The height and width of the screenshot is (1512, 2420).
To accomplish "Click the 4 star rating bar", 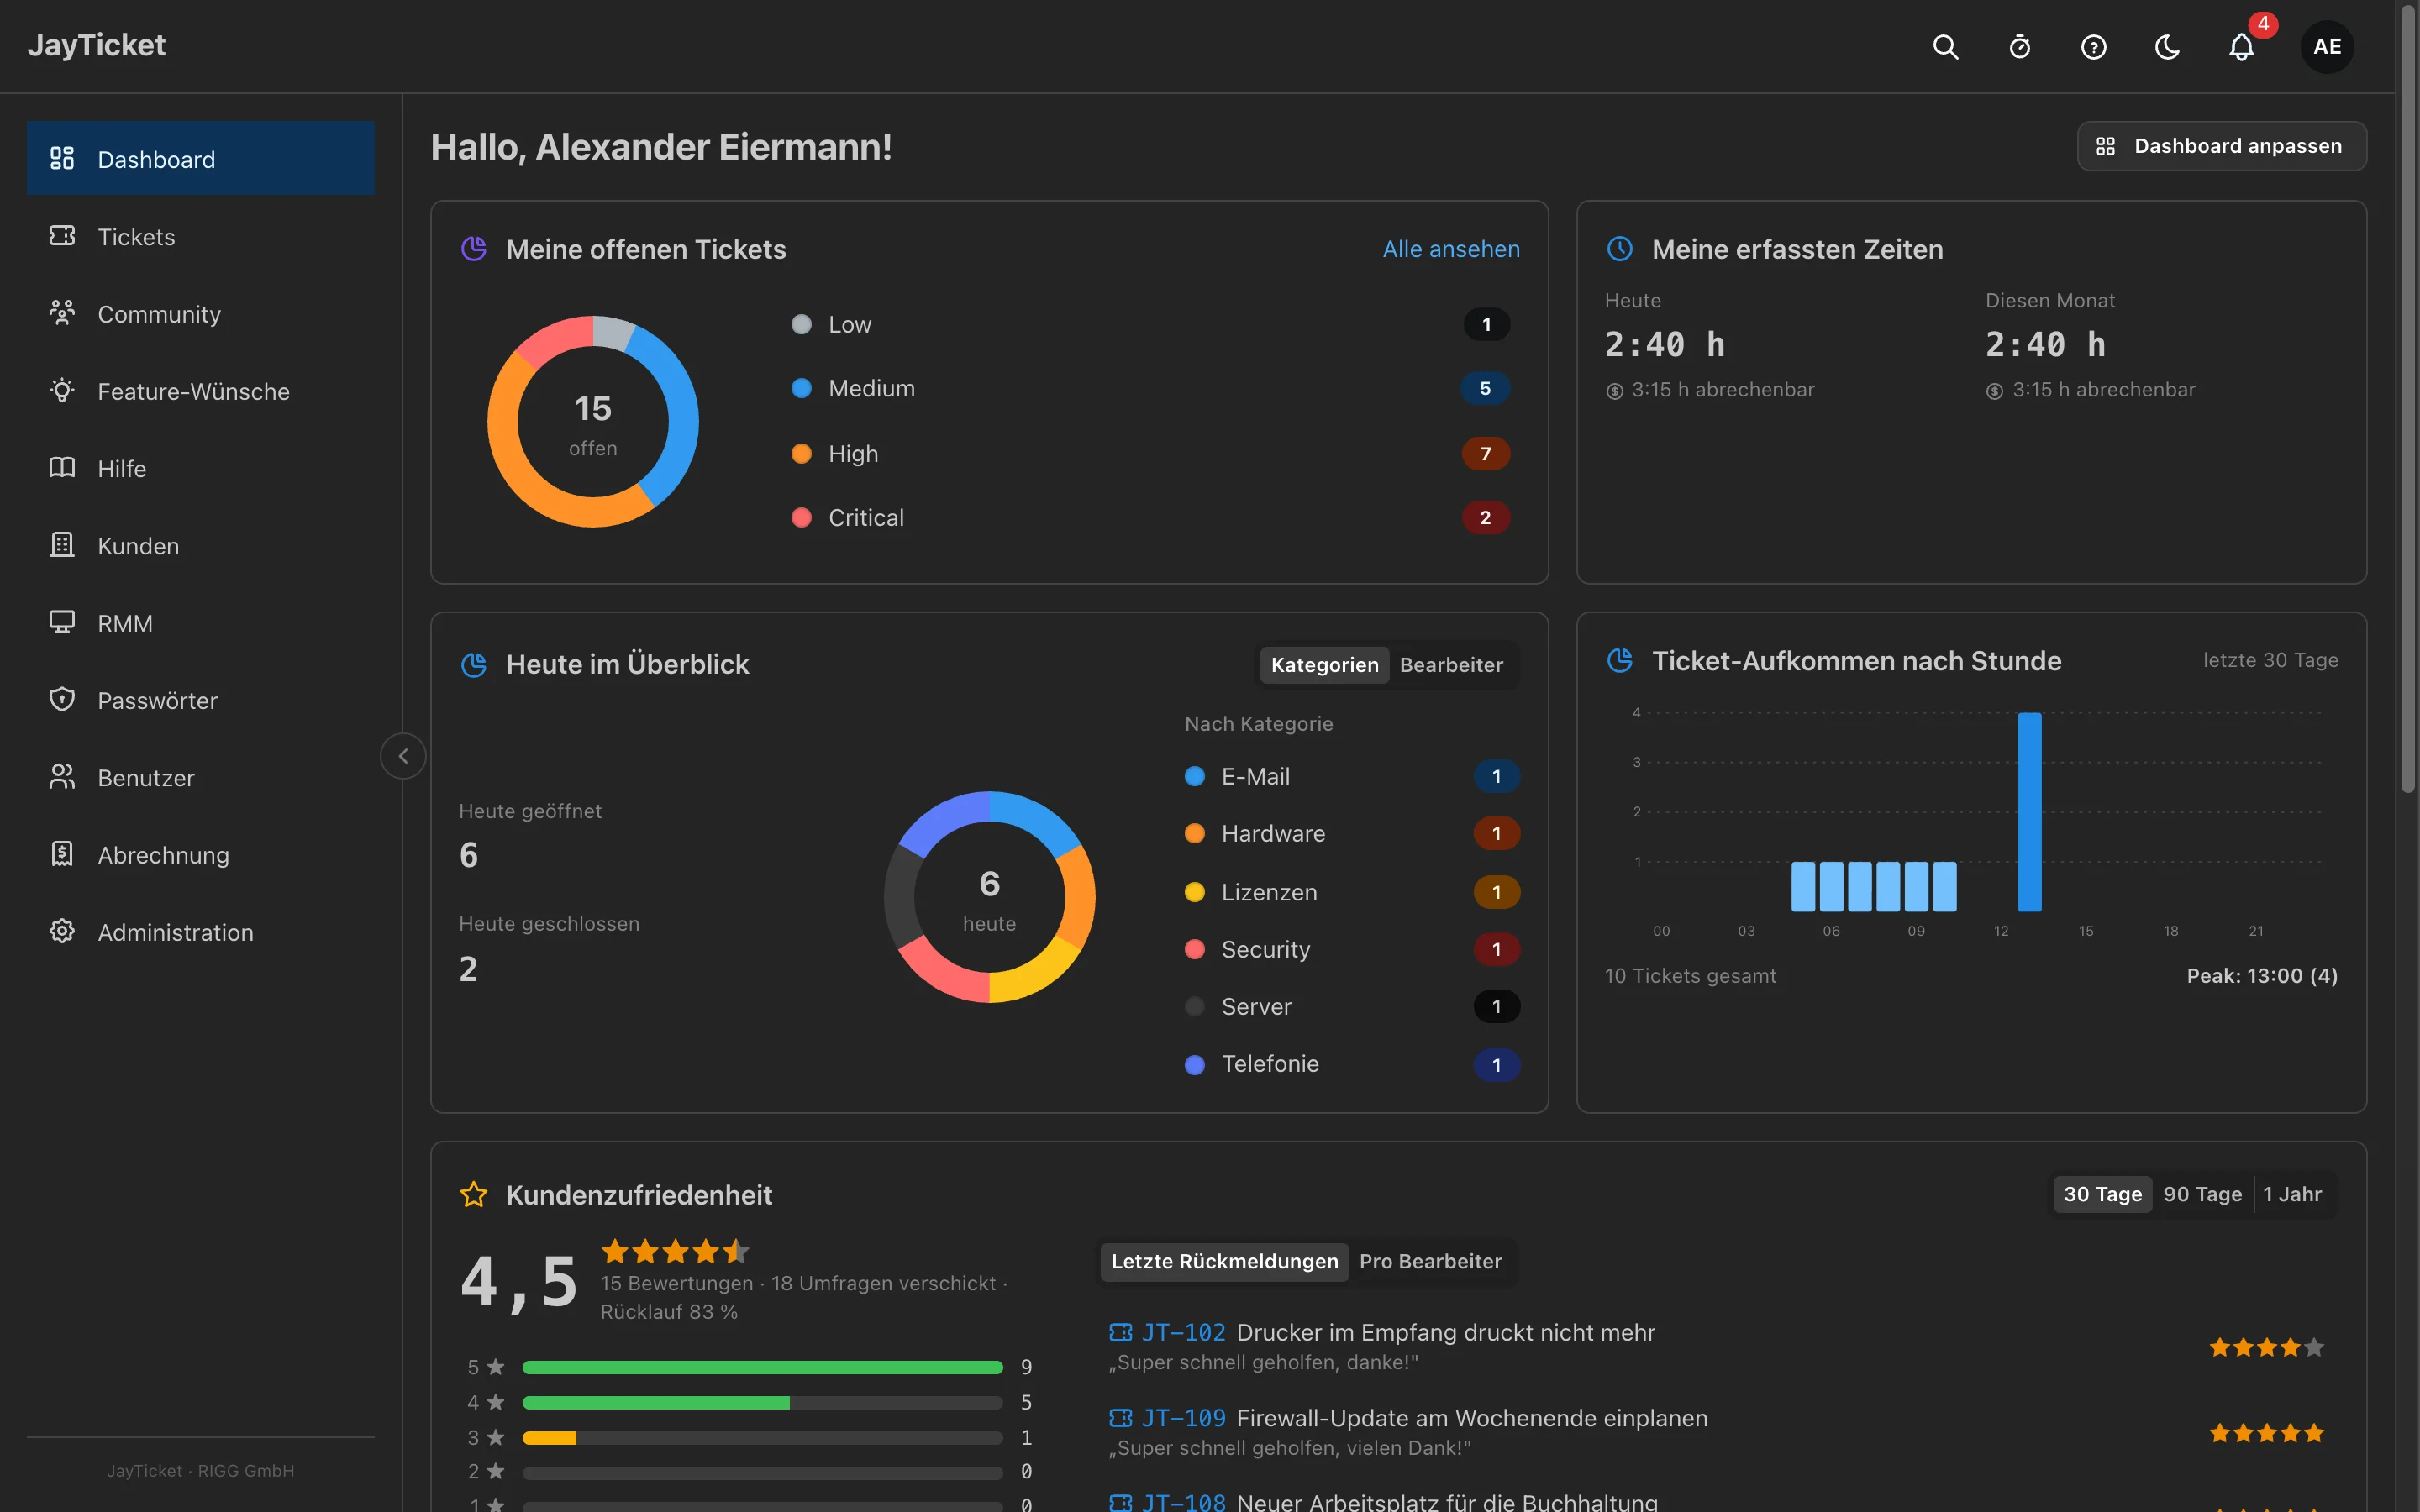I will coord(762,1402).
